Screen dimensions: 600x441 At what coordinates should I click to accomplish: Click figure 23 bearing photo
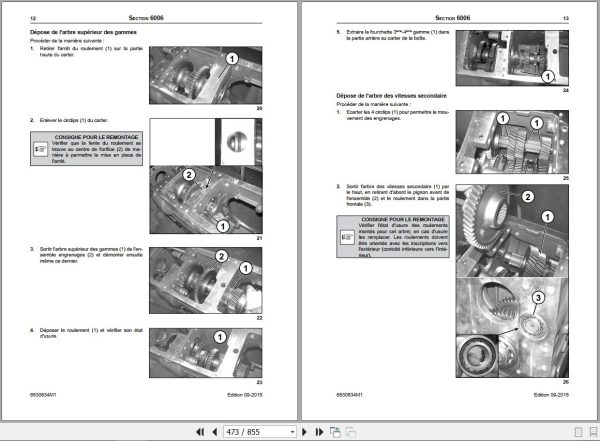206,353
